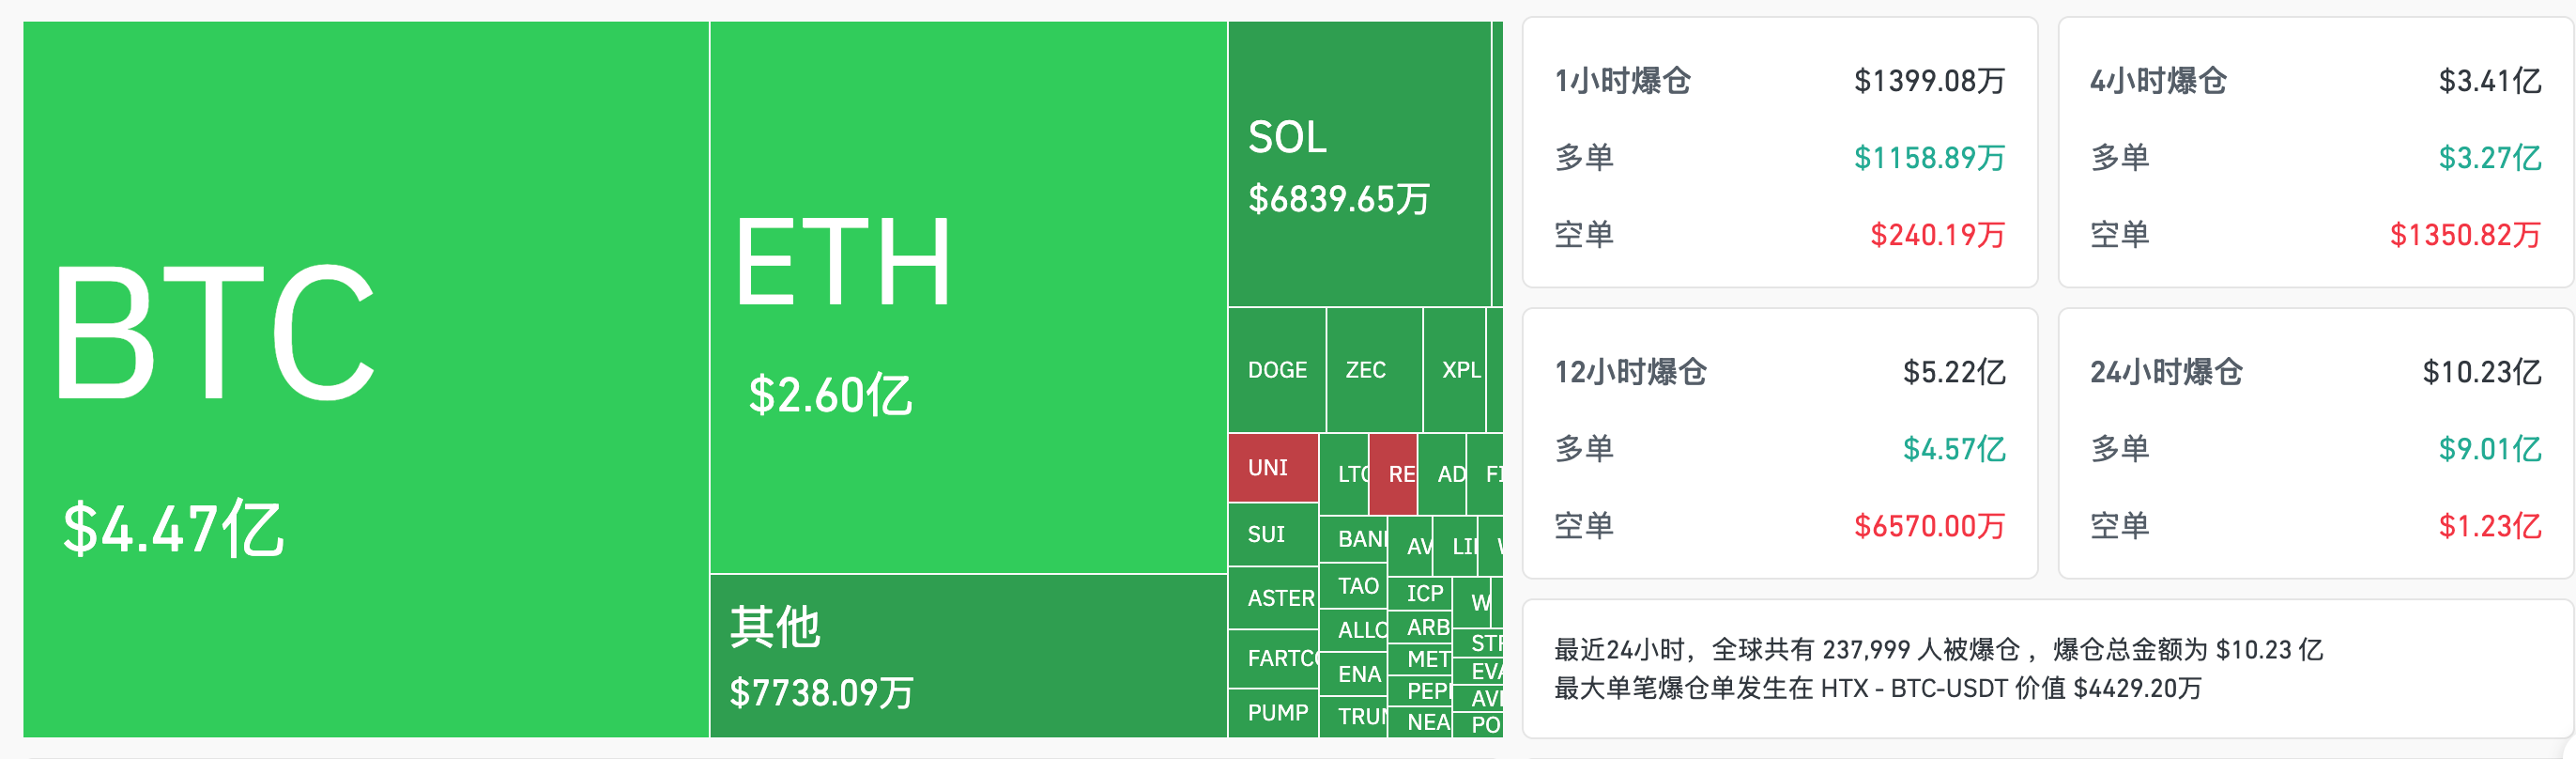
Task: Click the ASTER tile
Action: click(x=1273, y=598)
